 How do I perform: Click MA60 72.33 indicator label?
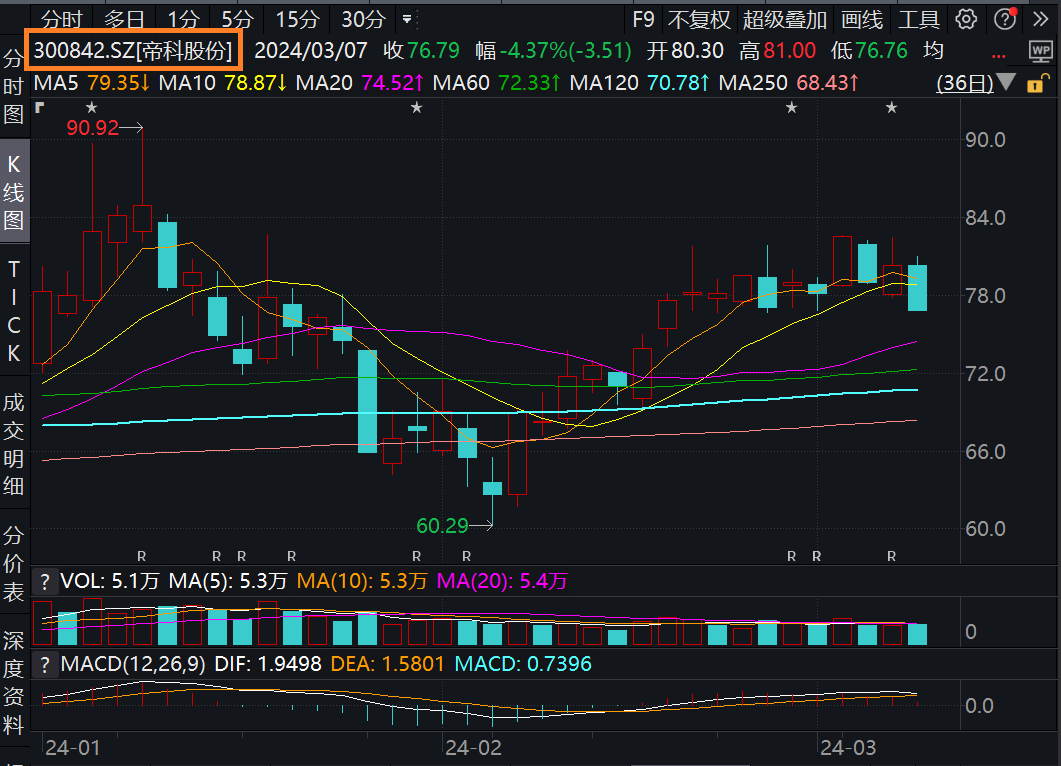[497, 83]
